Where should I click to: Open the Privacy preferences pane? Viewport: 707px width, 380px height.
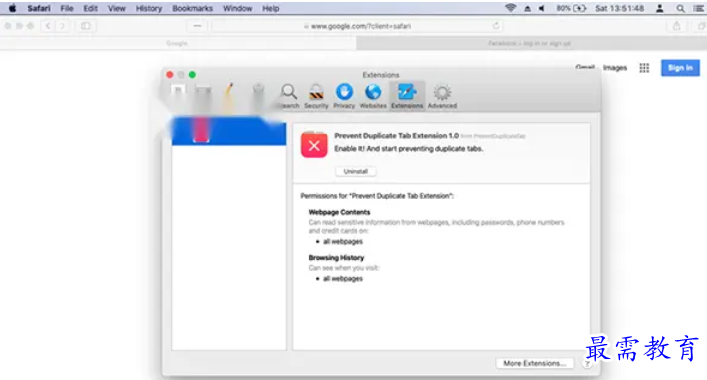click(x=344, y=96)
